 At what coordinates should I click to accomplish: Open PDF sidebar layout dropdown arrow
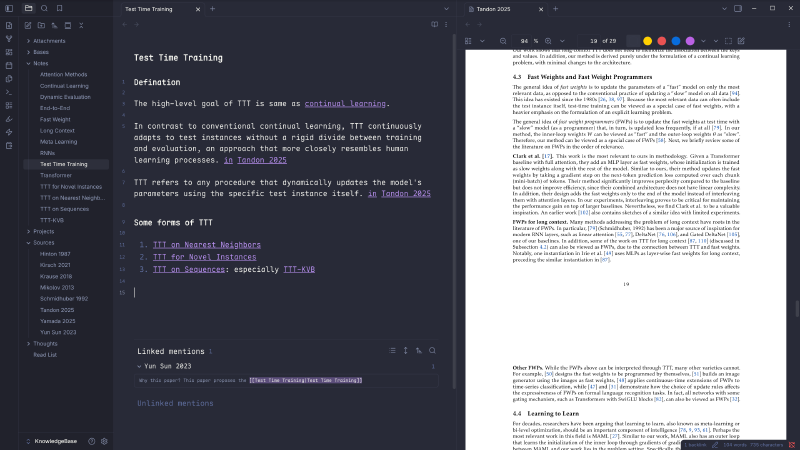(x=482, y=41)
